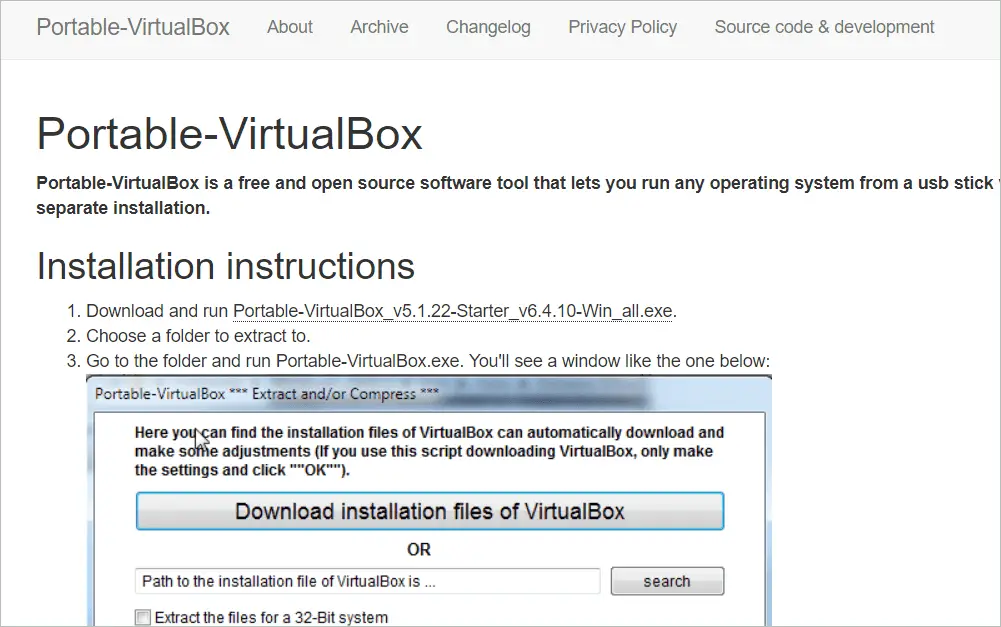Go to the Archive page

coord(379,27)
